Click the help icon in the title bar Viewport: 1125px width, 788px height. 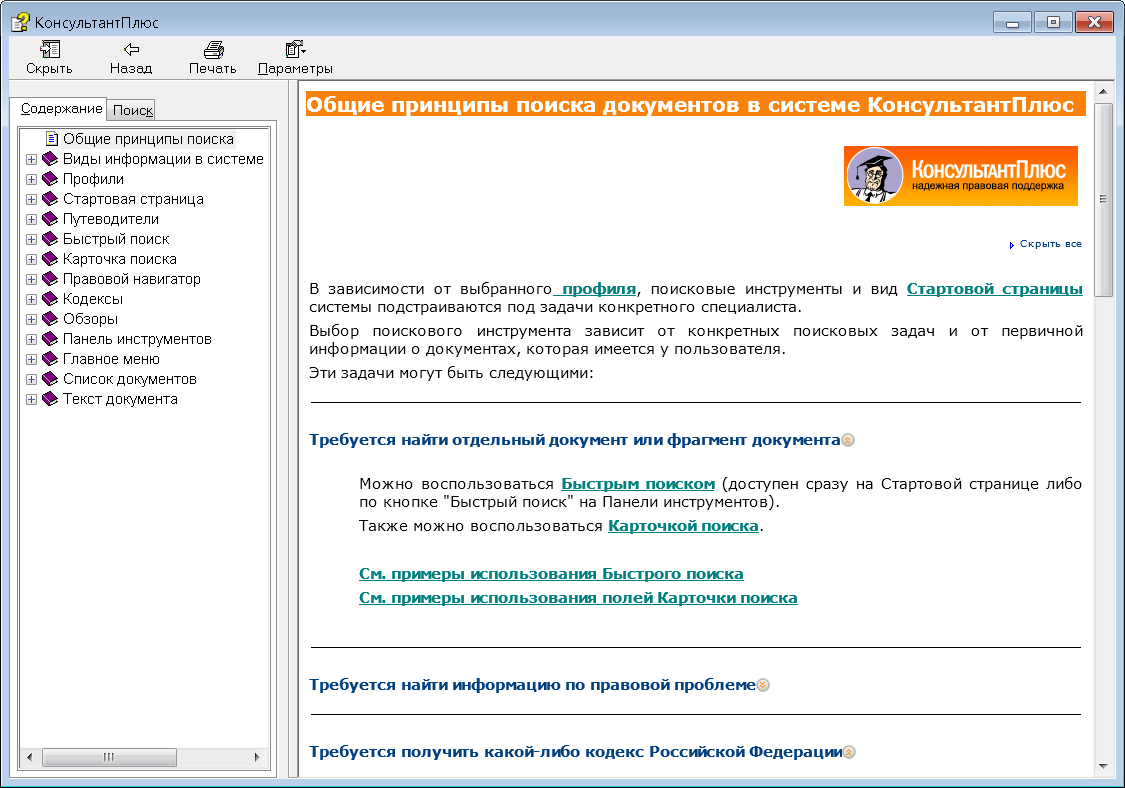point(20,22)
